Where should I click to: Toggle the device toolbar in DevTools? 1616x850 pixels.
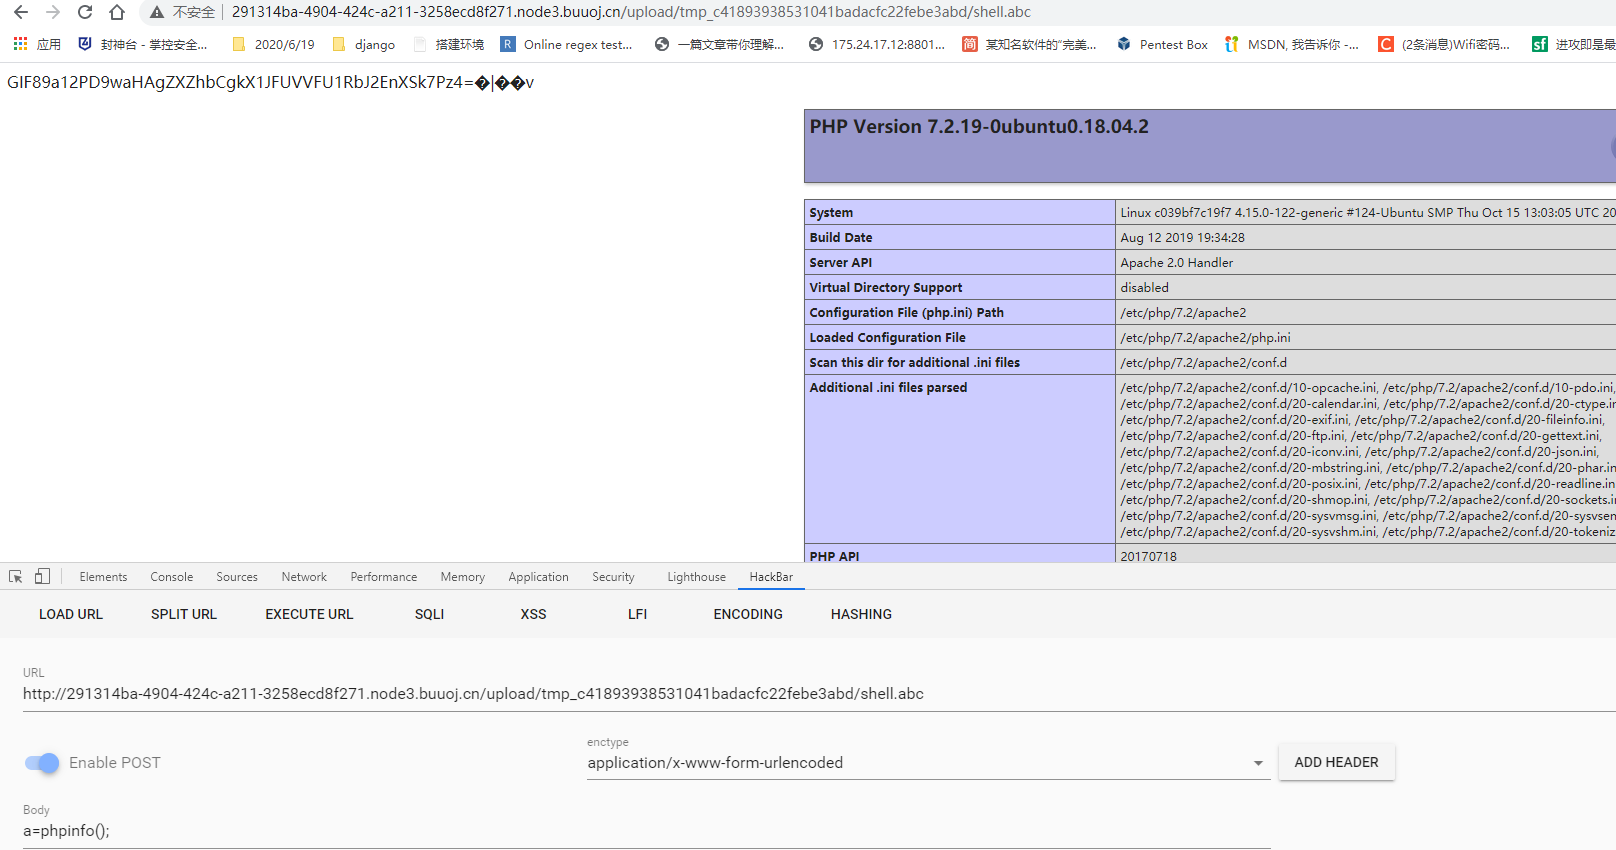(42, 577)
